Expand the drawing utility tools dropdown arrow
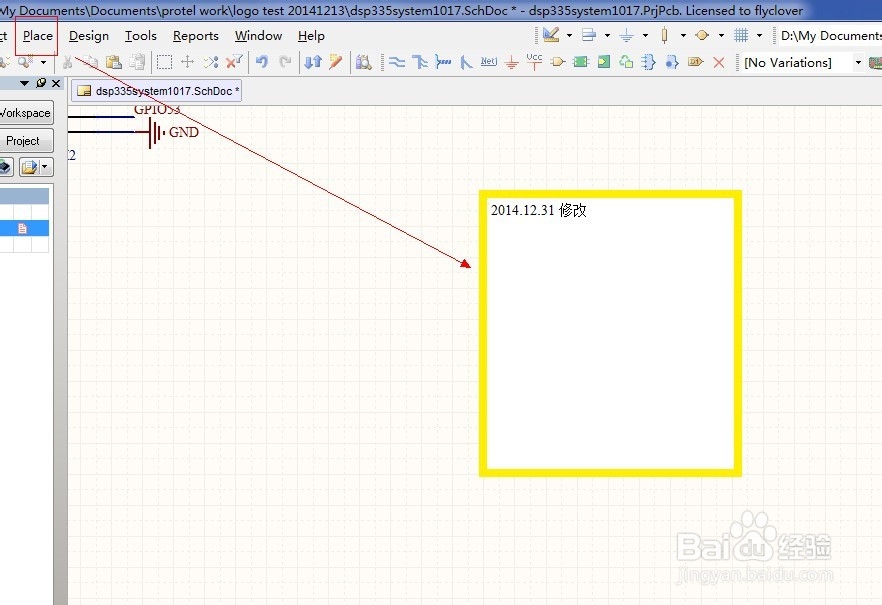 (569, 35)
